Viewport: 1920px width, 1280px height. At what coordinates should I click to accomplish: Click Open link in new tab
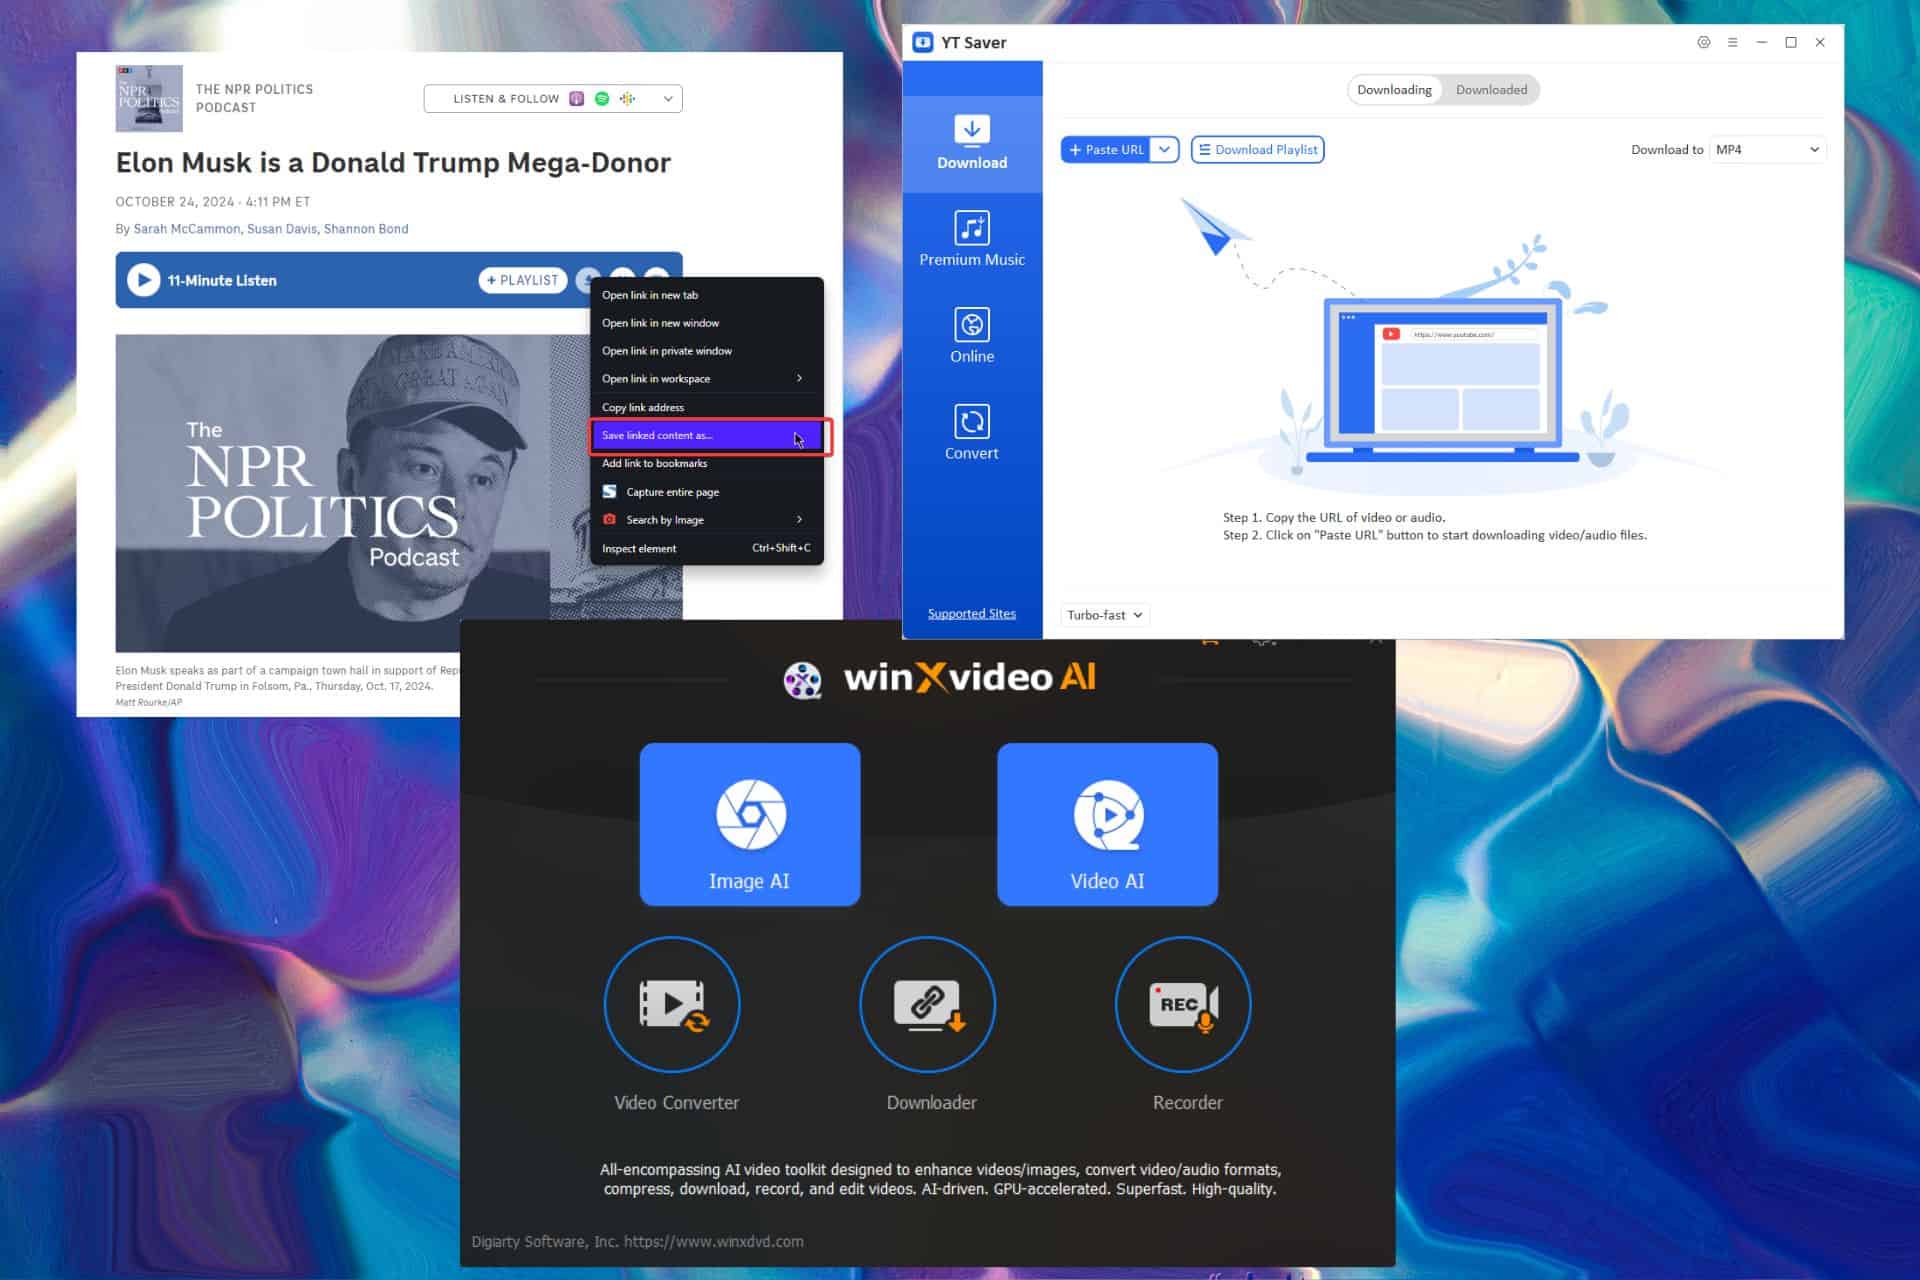tap(651, 296)
